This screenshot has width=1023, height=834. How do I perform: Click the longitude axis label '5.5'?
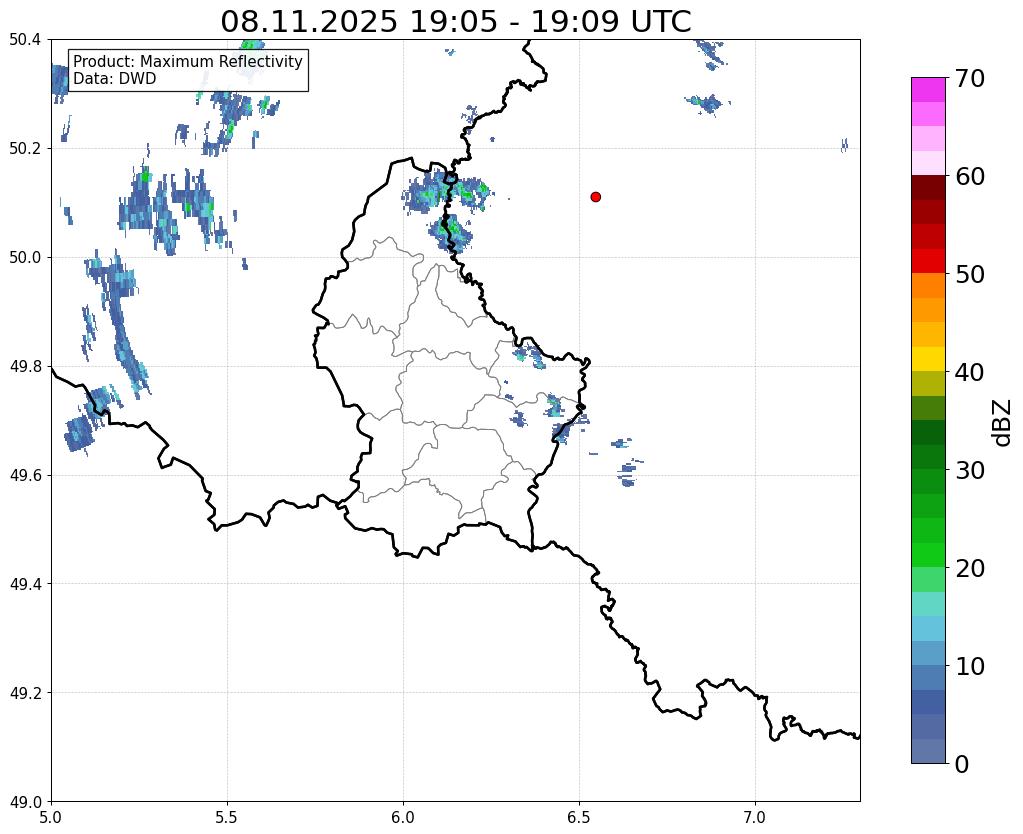[x=227, y=817]
